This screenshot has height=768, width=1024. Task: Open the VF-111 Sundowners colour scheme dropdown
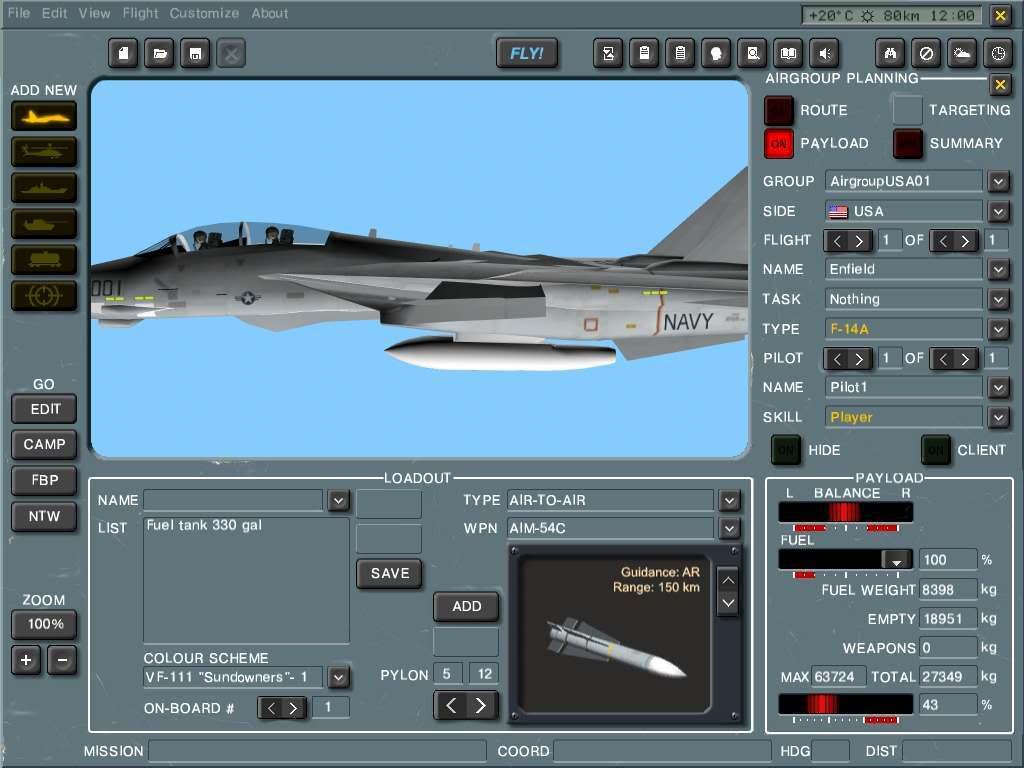(338, 677)
